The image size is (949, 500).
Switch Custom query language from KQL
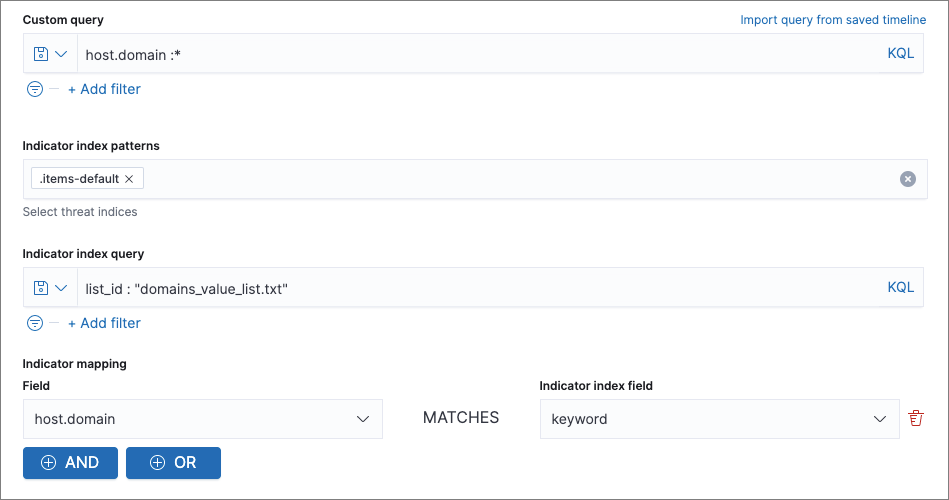(900, 54)
